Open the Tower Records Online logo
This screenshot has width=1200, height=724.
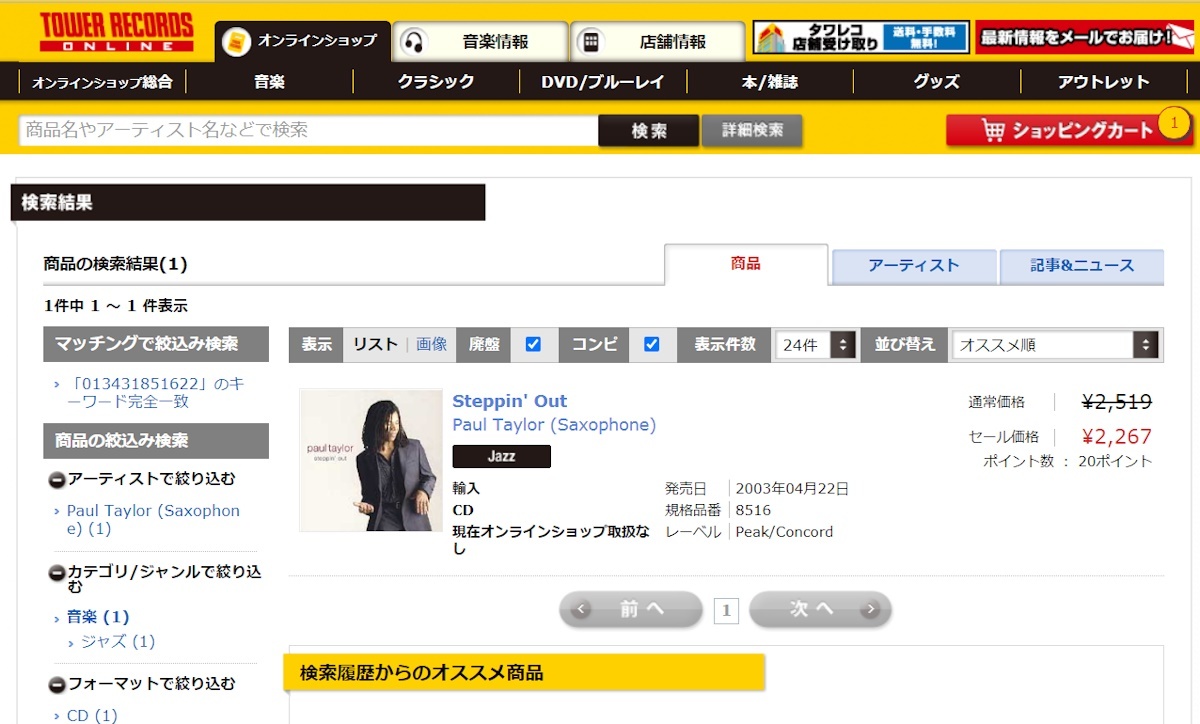pyautogui.click(x=116, y=31)
